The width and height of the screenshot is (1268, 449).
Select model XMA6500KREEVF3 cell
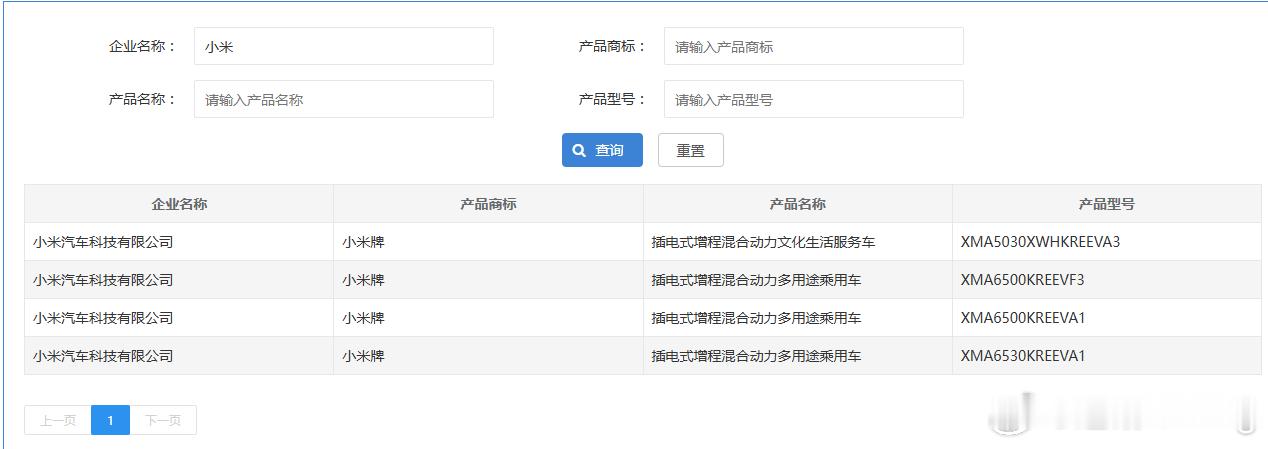click(1106, 280)
